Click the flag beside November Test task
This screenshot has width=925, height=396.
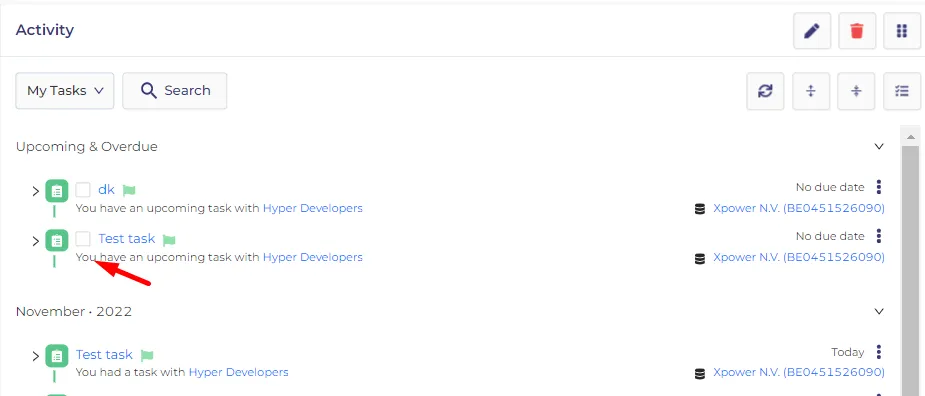coord(147,355)
